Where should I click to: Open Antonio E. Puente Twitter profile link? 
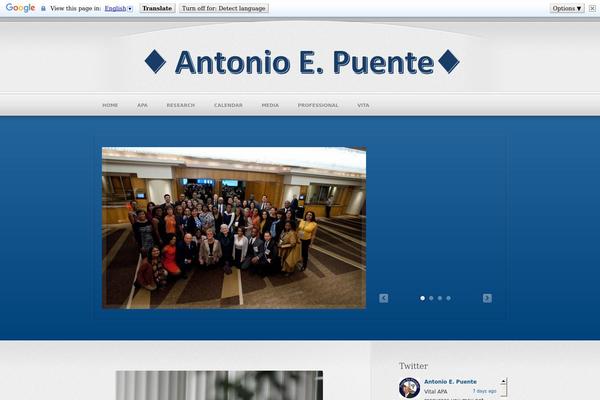pyautogui.click(x=450, y=382)
